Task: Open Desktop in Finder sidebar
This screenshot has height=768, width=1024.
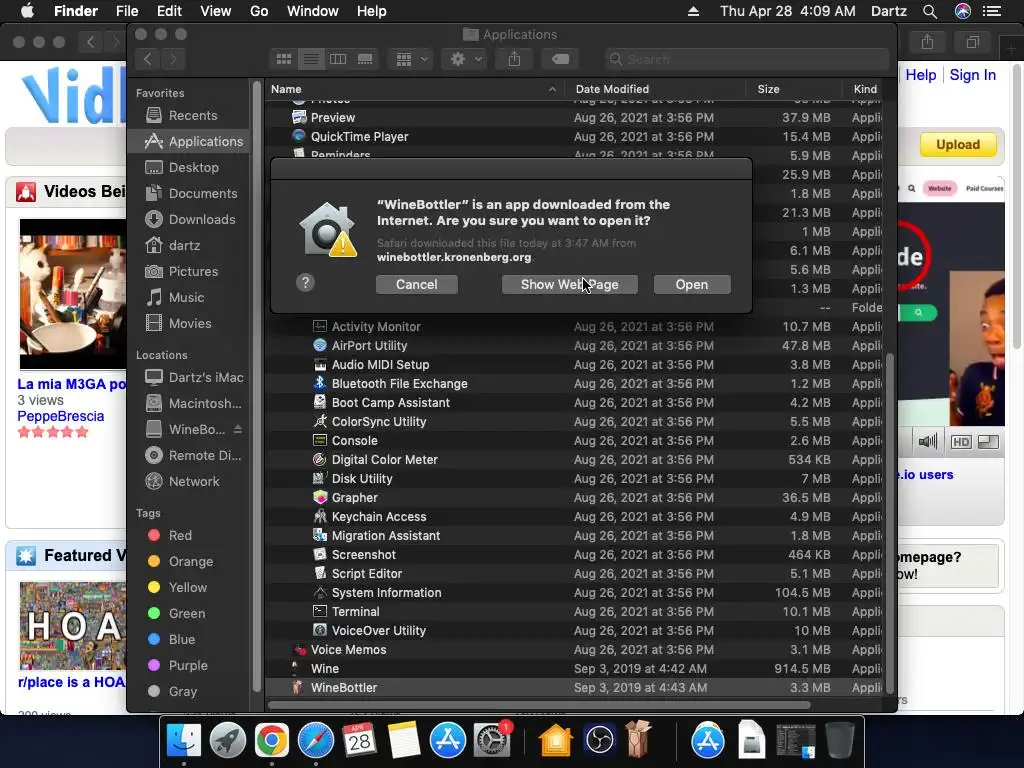Action: (x=188, y=167)
